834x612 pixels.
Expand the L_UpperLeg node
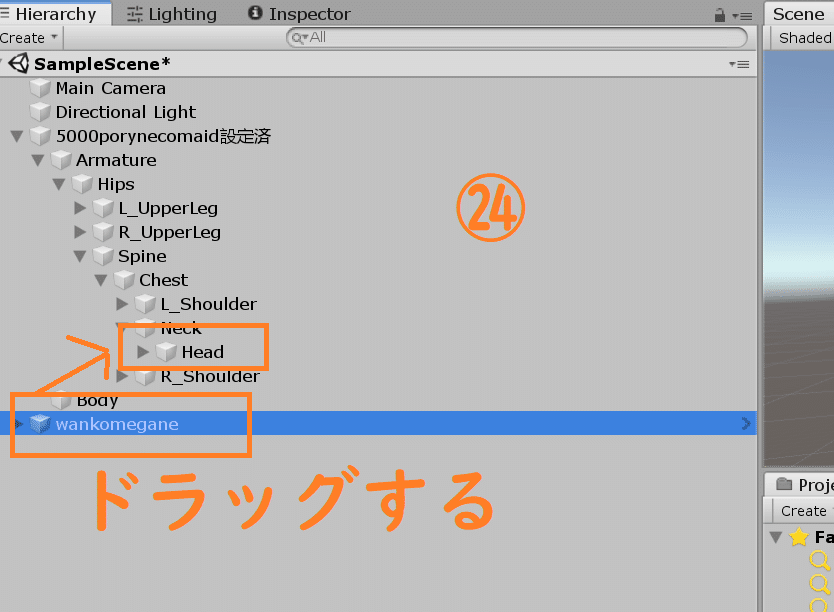click(x=80, y=208)
